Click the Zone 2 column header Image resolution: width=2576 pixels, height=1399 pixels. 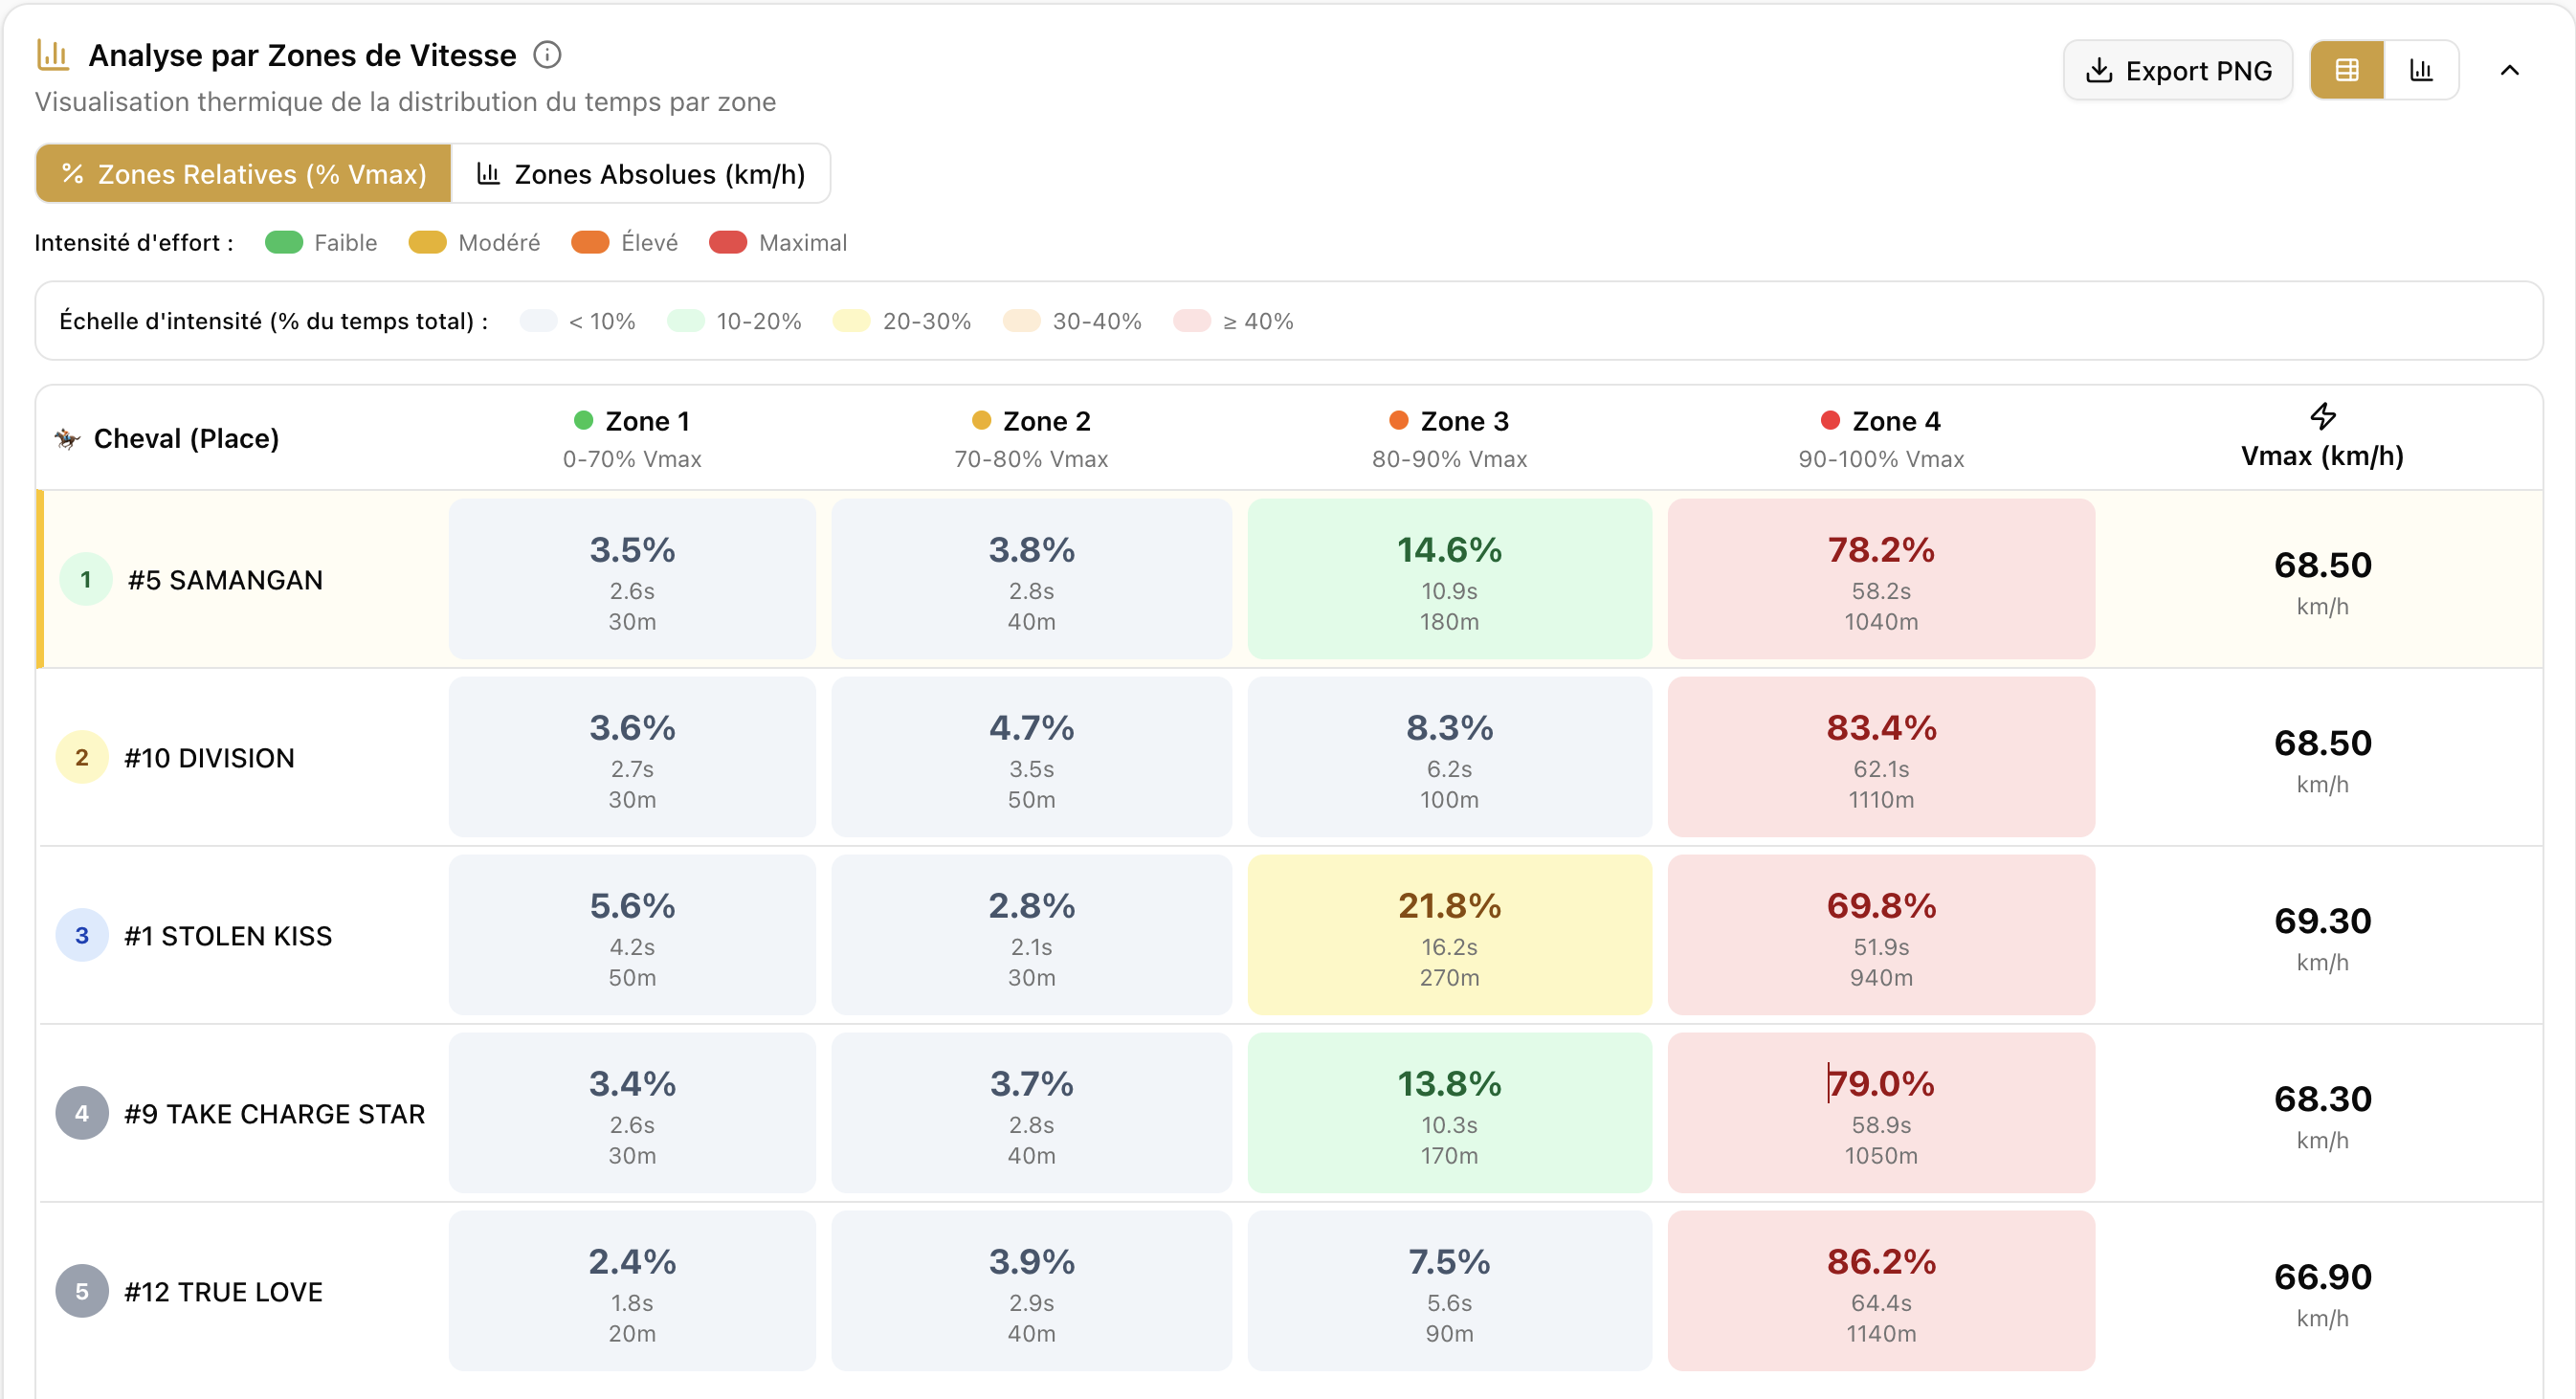pyautogui.click(x=1031, y=439)
